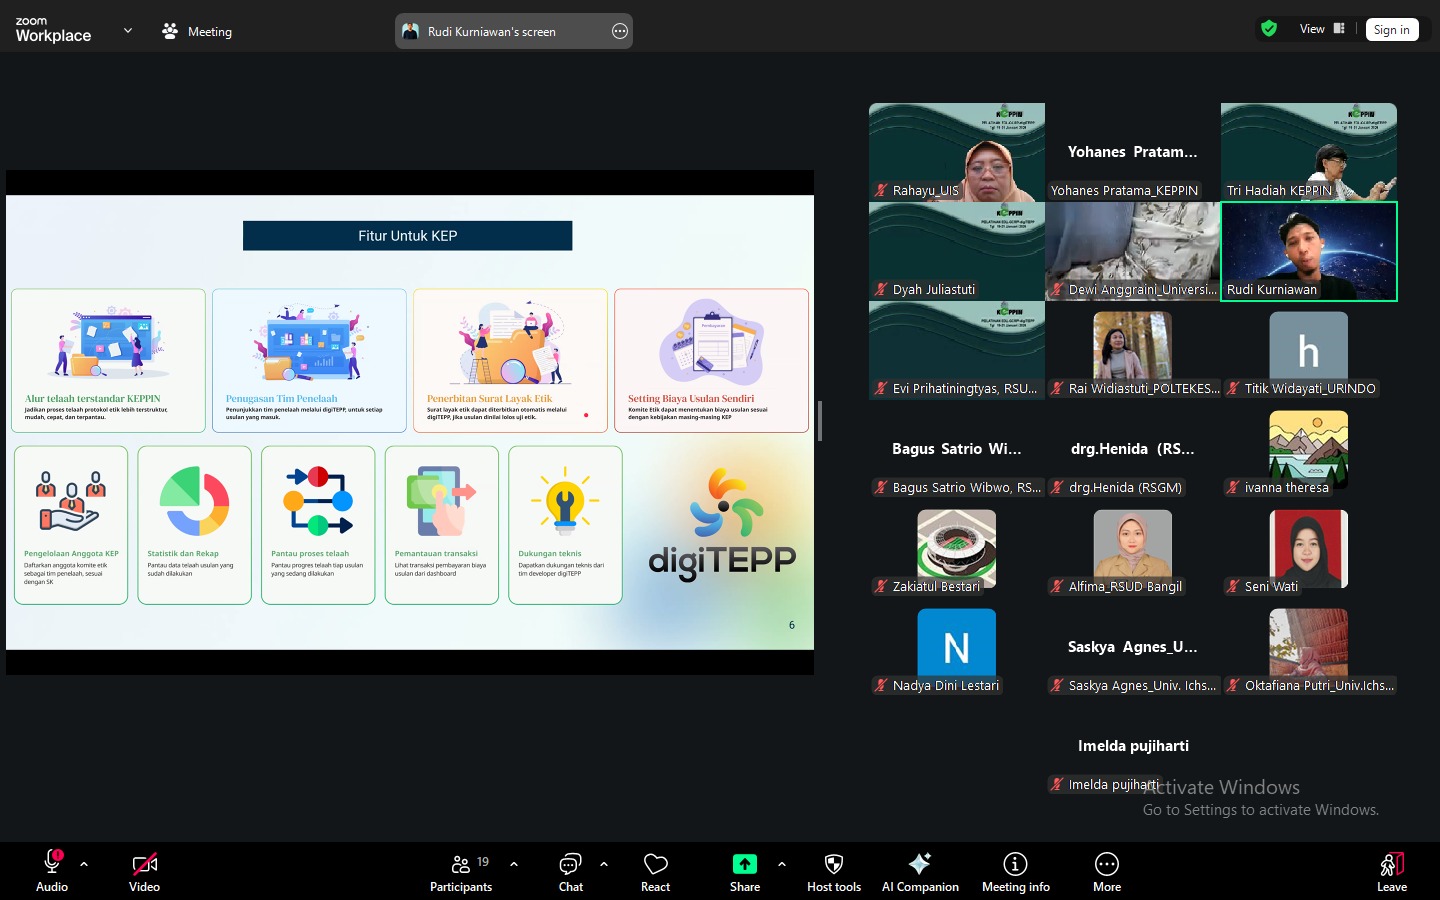Open the Chat panel icon
1440x900 pixels.
570,865
